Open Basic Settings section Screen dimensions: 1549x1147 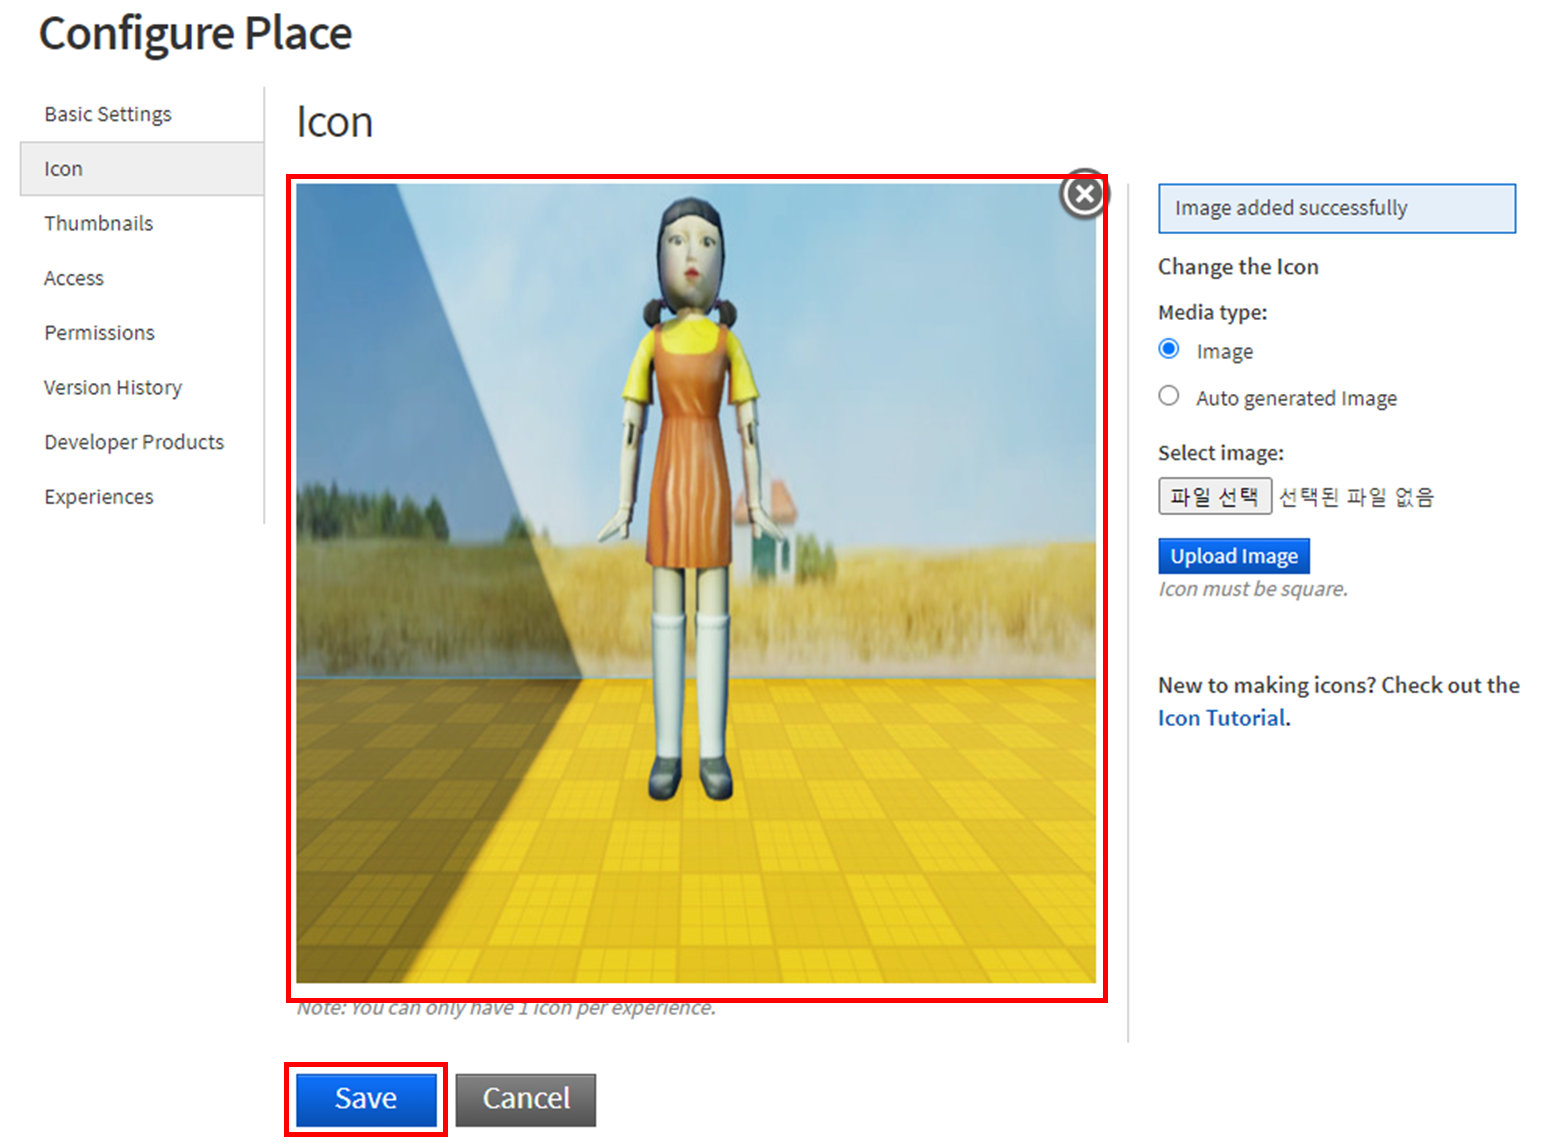click(x=108, y=114)
